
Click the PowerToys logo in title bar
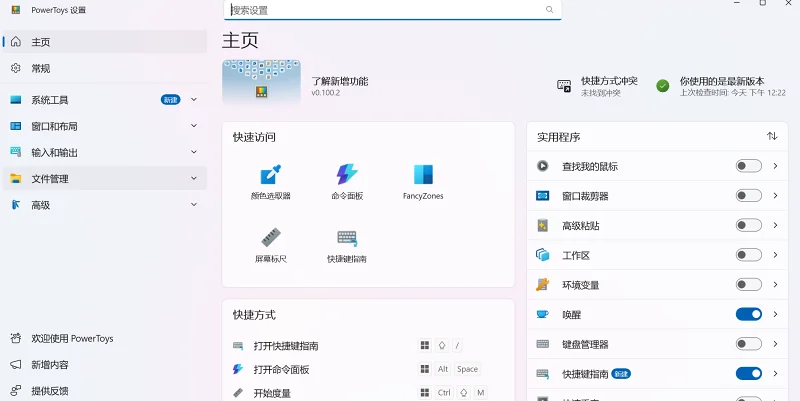coord(16,9)
